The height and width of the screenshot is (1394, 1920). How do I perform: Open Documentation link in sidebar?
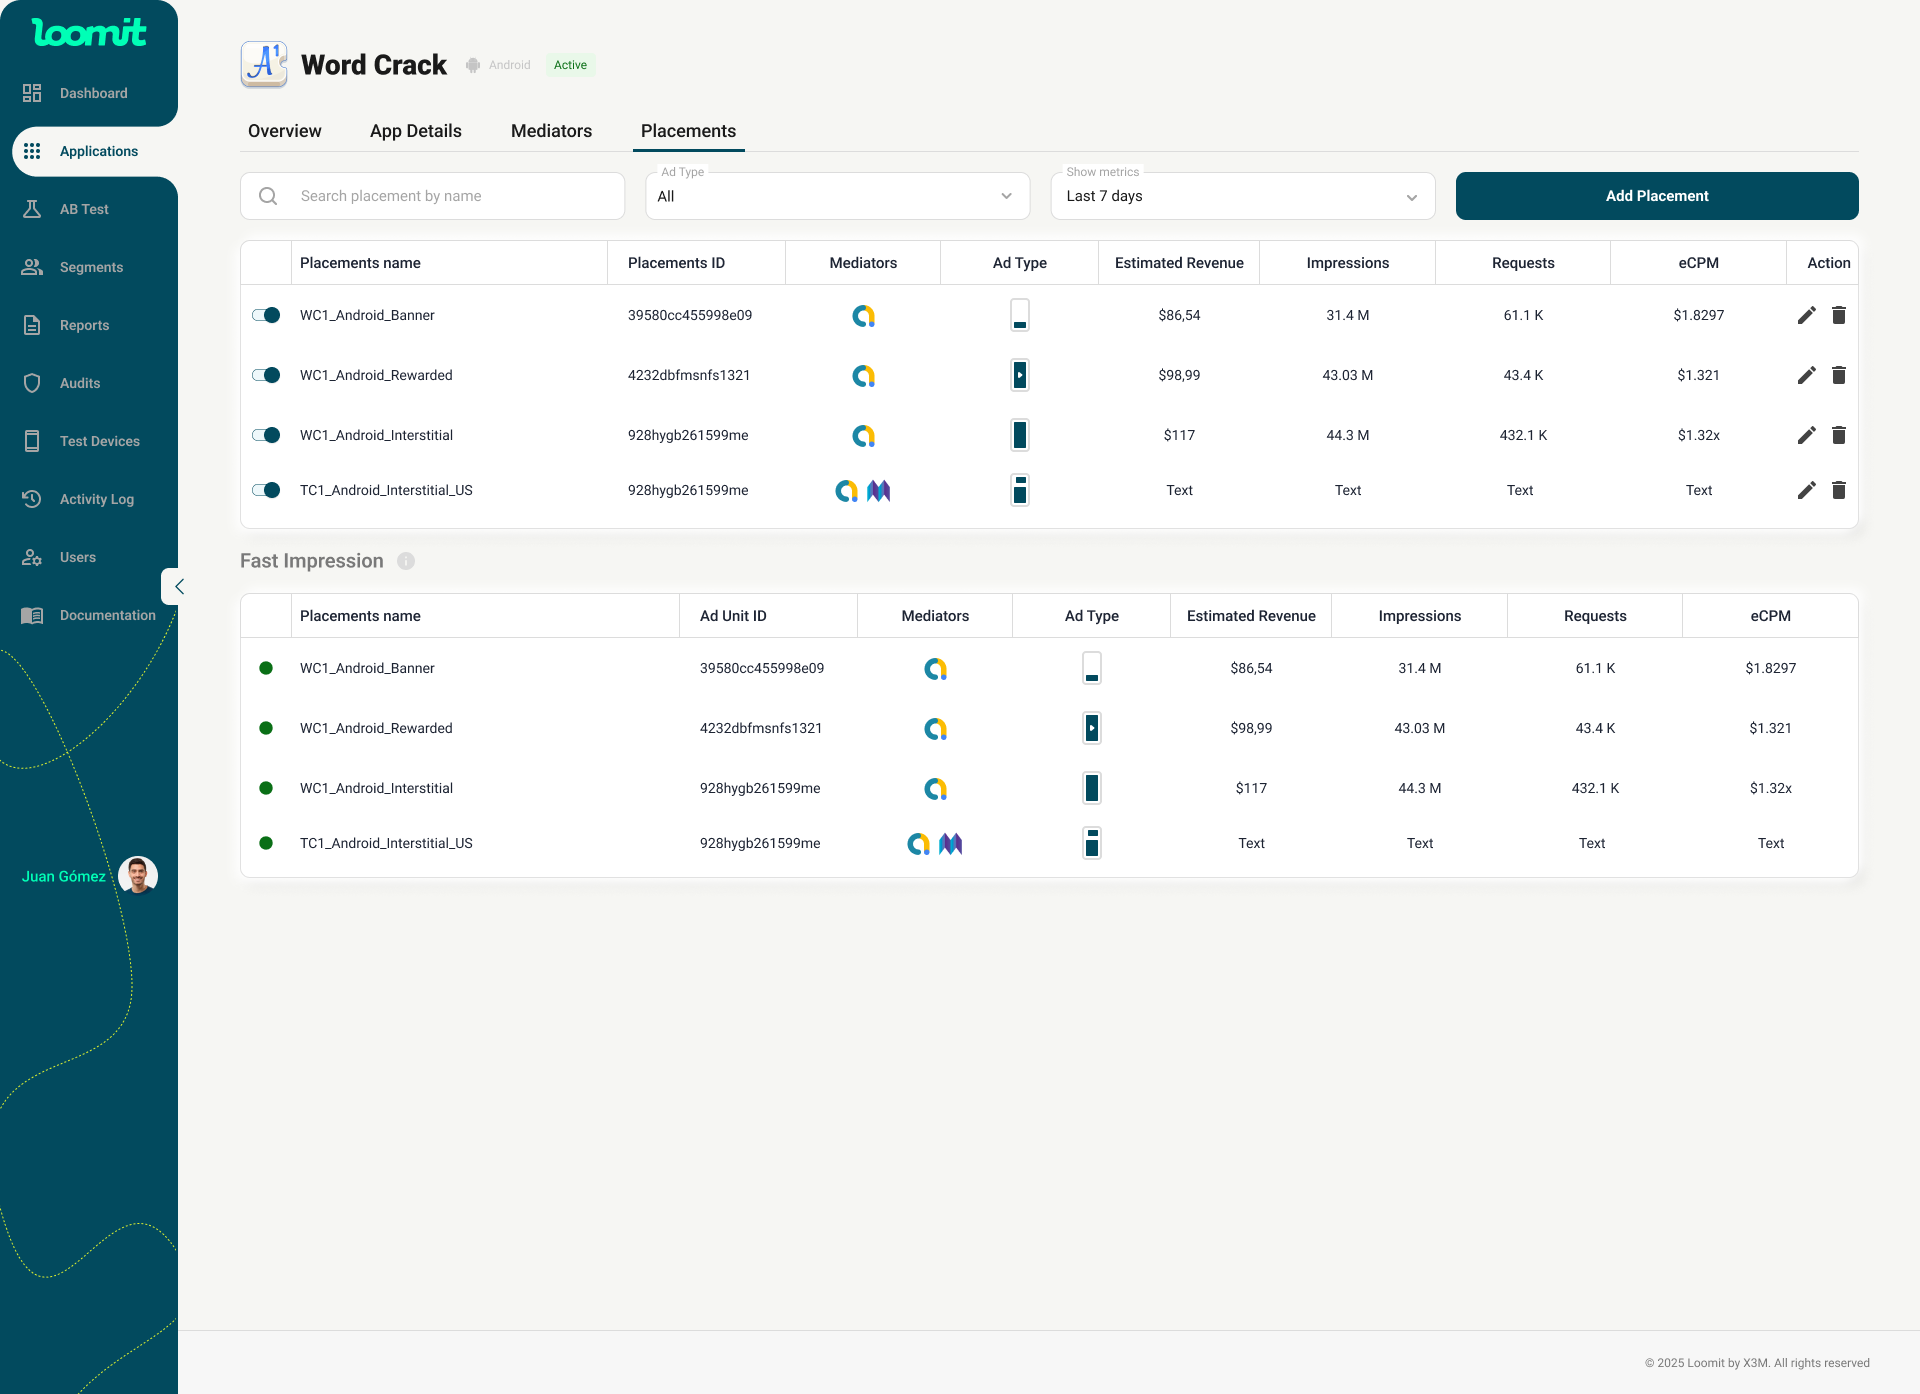(107, 615)
